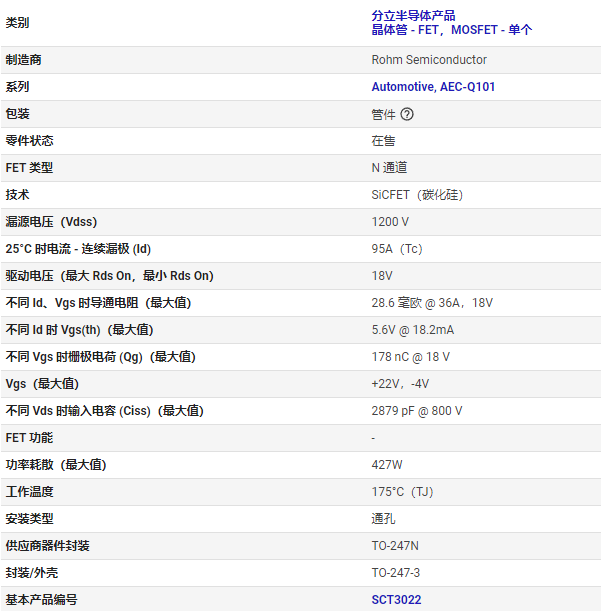Click the Rohm Semiconductor manufacturer value
The image size is (601, 611).
429,60
